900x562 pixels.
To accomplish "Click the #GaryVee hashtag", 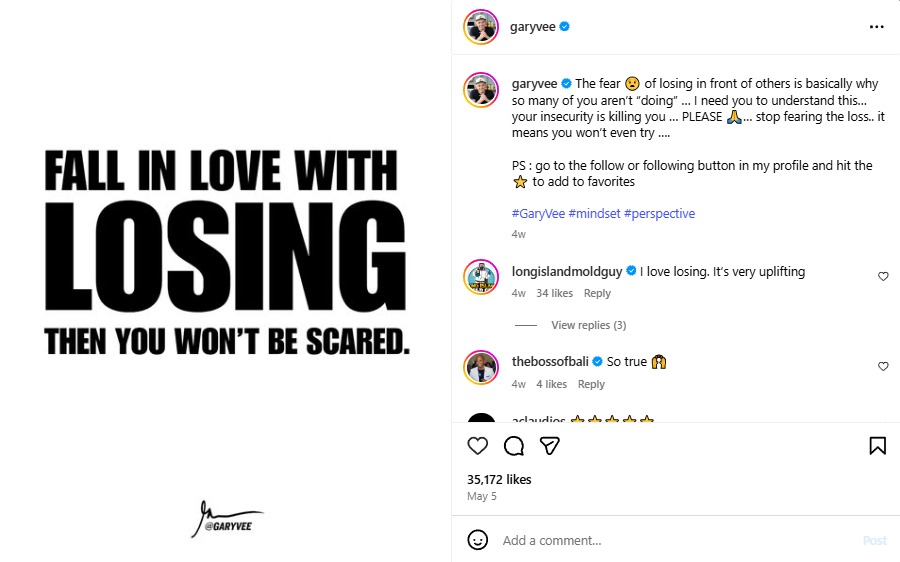I will (538, 214).
